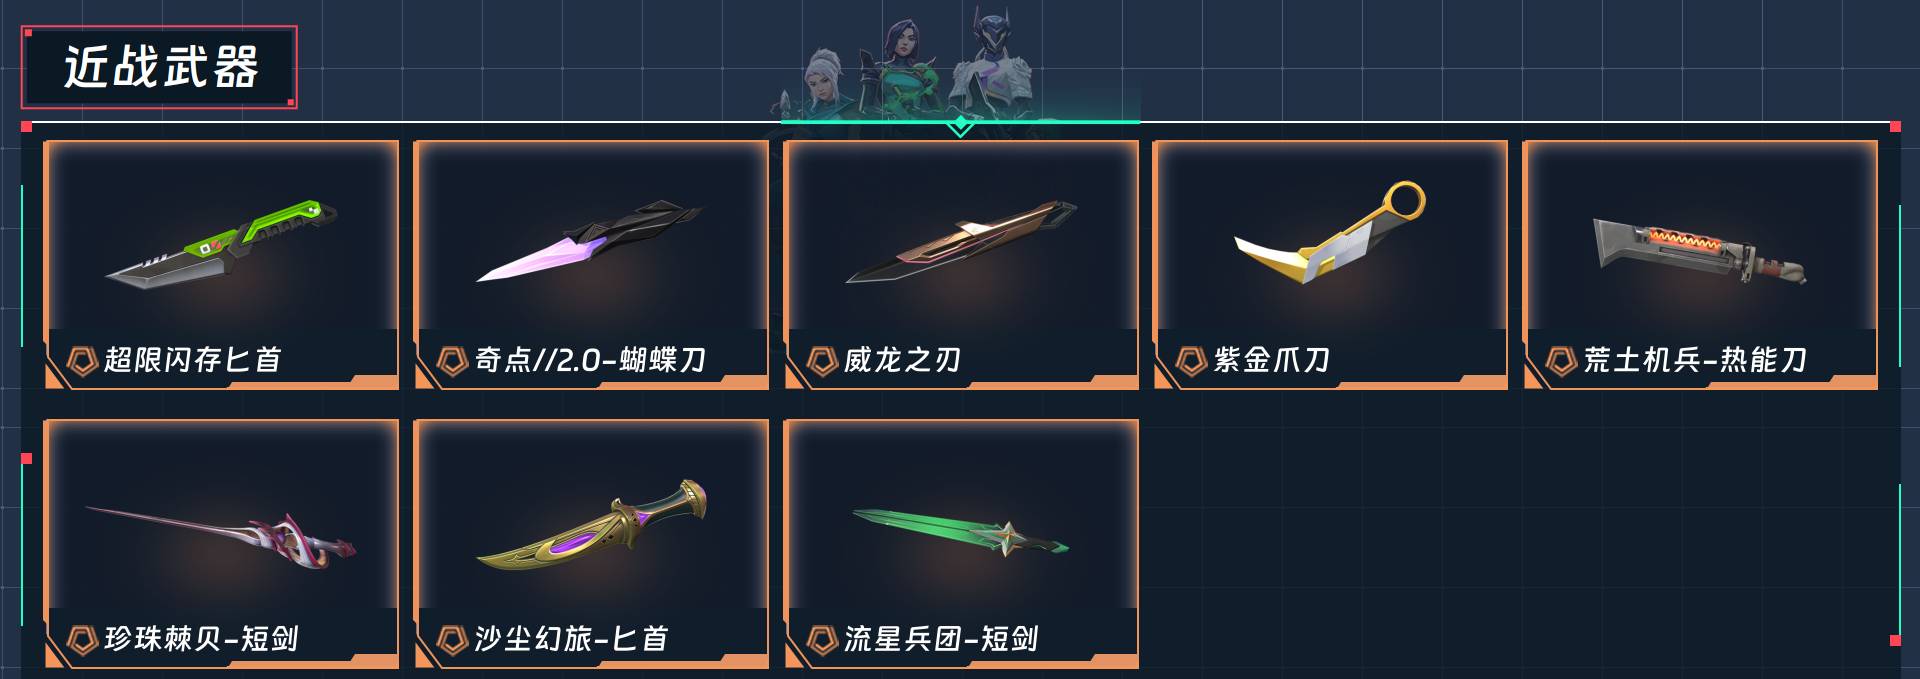Click the 近战武器 section header
Image resolution: width=1920 pixels, height=679 pixels.
(x=160, y=67)
